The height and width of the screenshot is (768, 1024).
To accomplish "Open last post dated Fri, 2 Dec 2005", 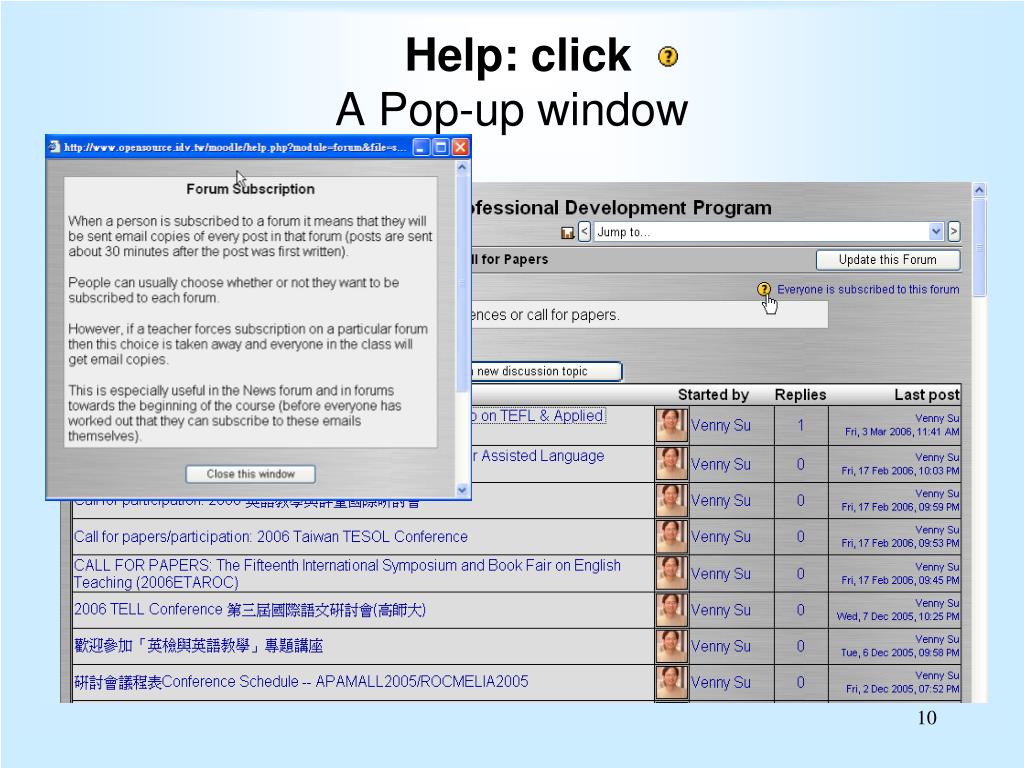I will click(903, 688).
